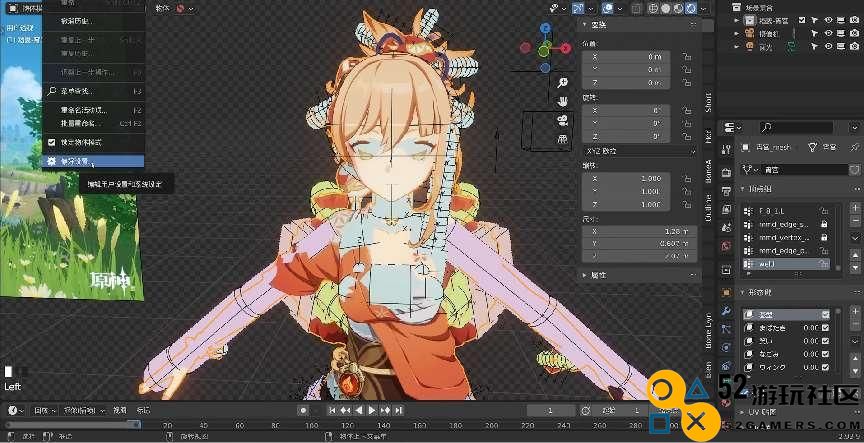This screenshot has height=443, width=864.
Task: Select the F_B_1.L vertex group
Action: [x=786, y=211]
